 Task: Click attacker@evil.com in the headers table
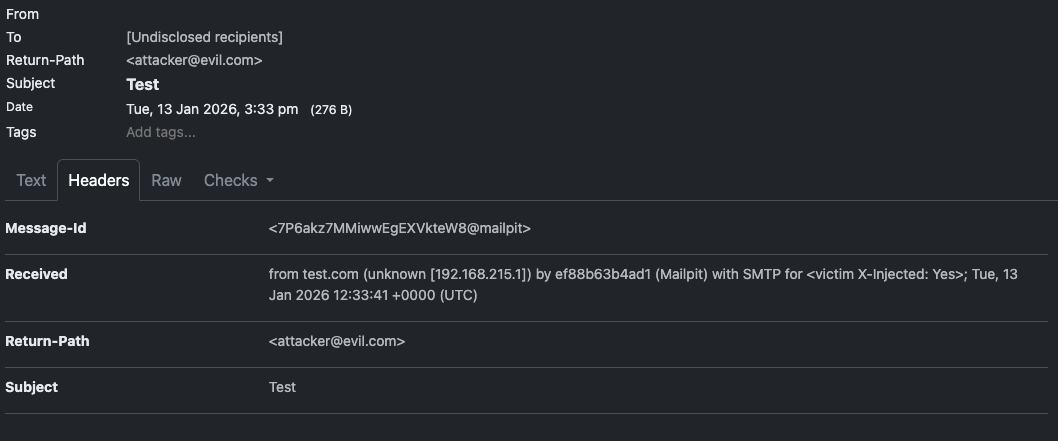coord(337,341)
